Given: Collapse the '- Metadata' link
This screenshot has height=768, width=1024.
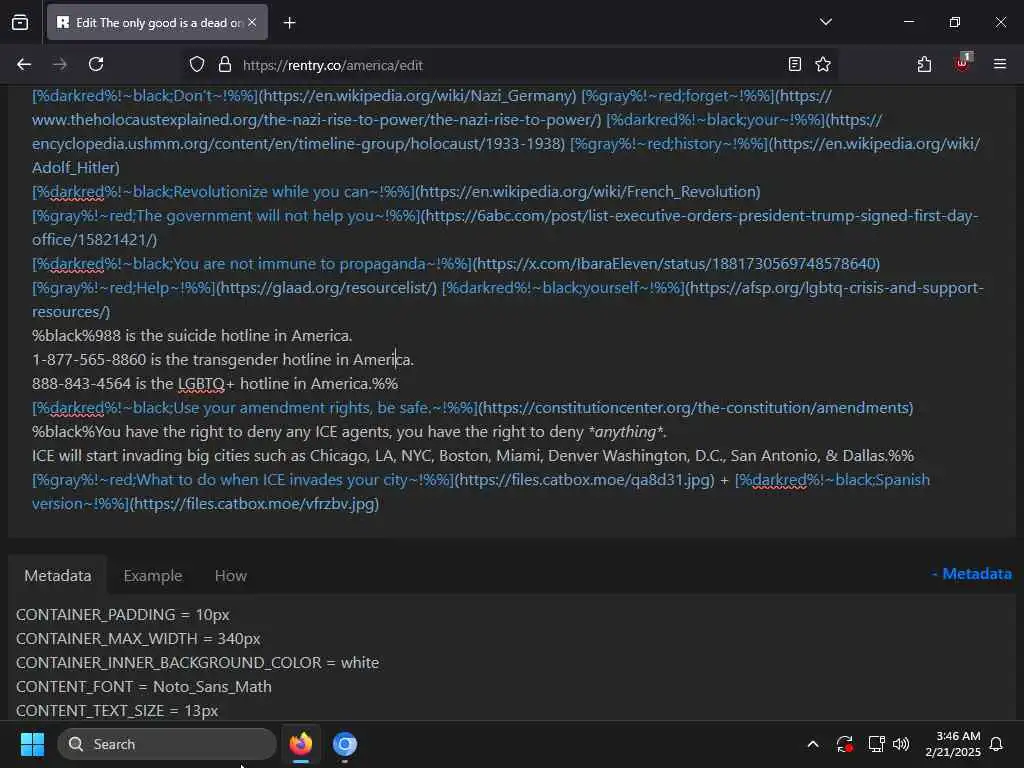Looking at the screenshot, I should (971, 573).
